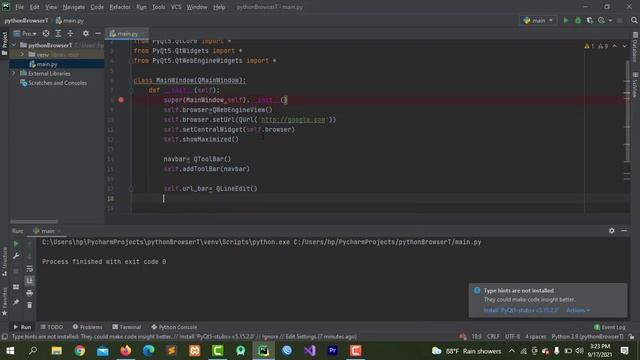
Task: Open the Event Log
Action: click(609, 327)
